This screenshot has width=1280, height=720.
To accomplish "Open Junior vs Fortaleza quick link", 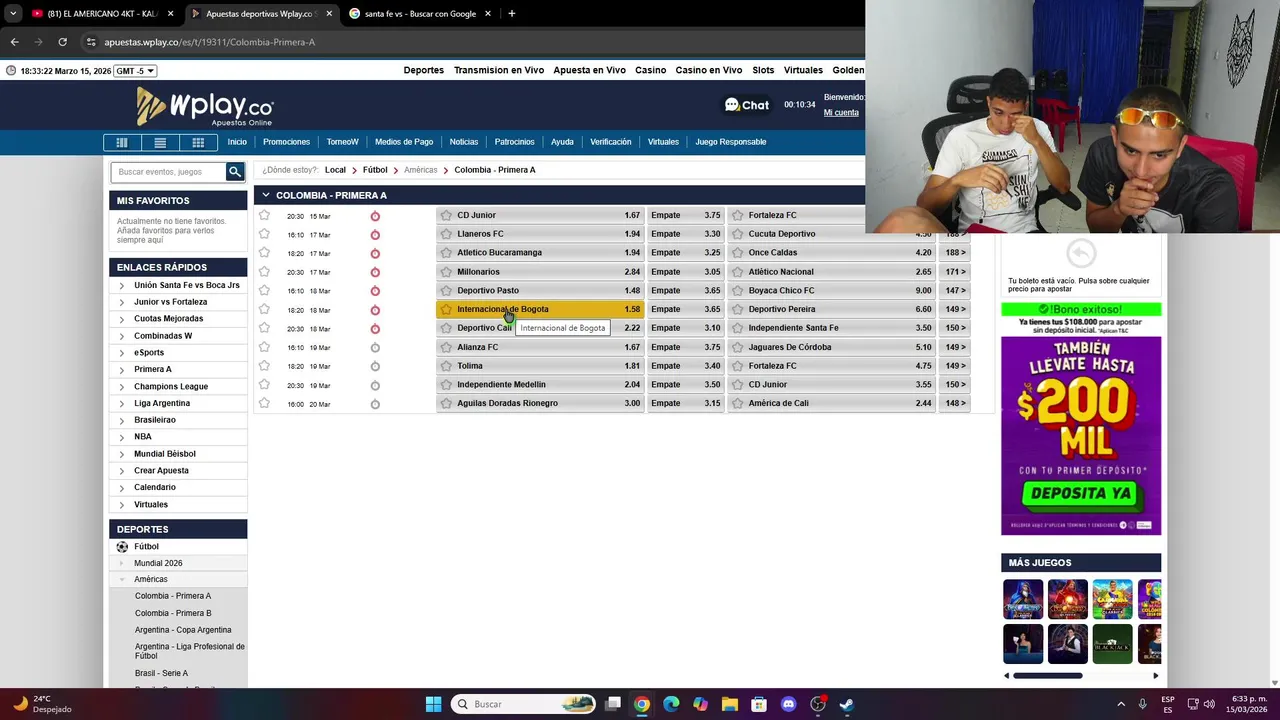I will click(x=171, y=302).
